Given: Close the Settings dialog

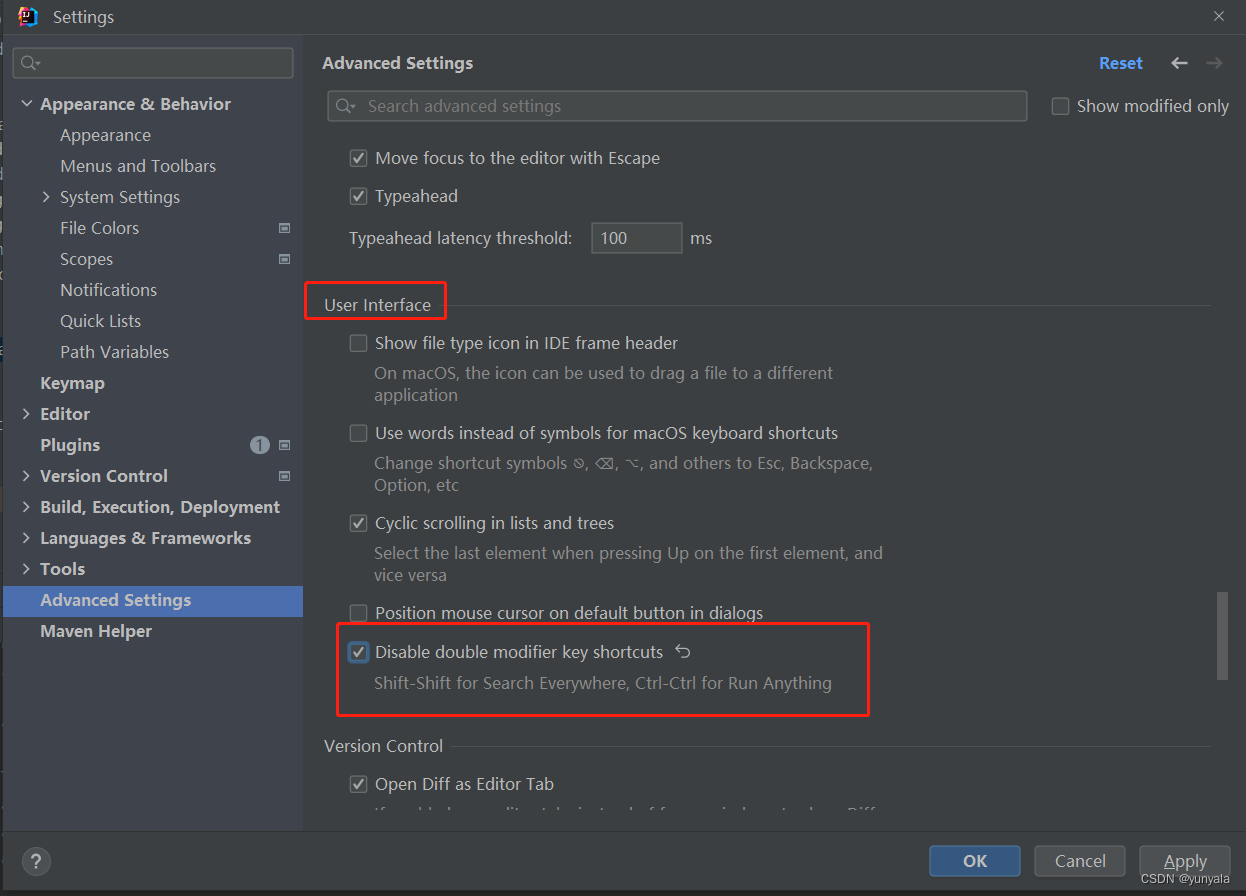Looking at the screenshot, I should pyautogui.click(x=1219, y=16).
